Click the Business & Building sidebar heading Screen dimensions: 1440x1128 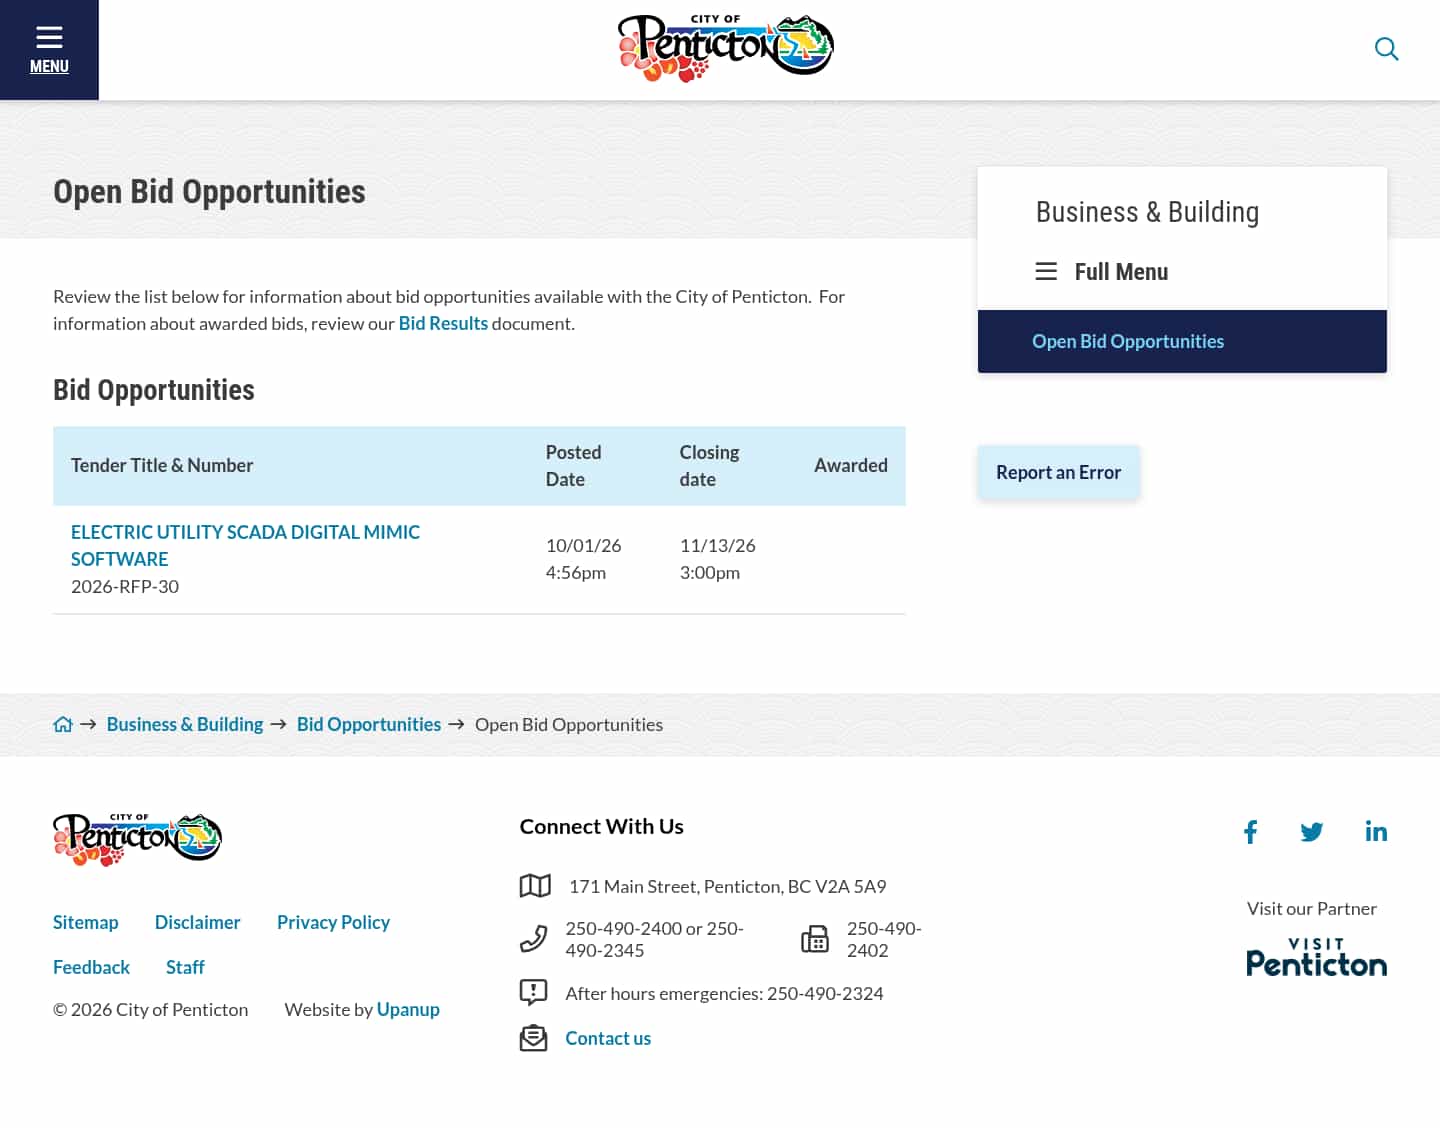[1147, 212]
